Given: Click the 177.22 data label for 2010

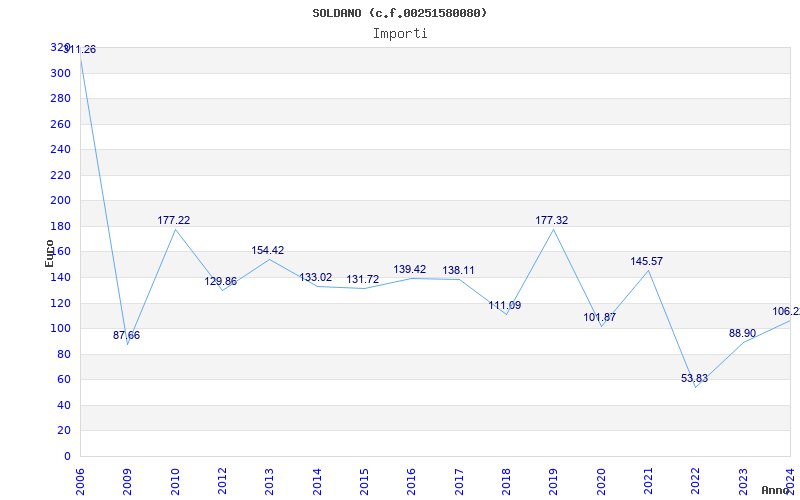Looking at the screenshot, I should 173,220.
